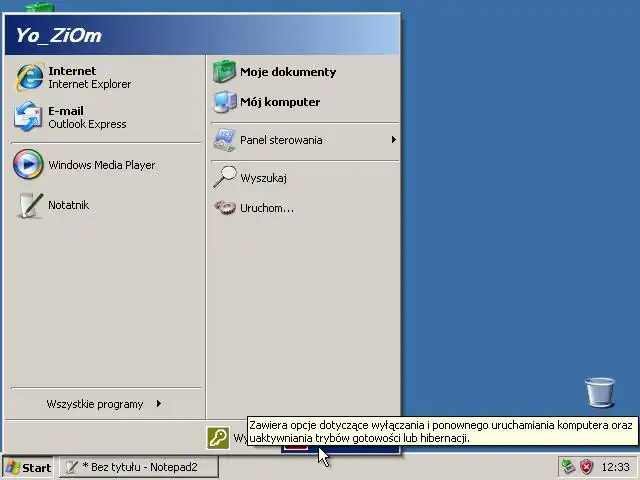Open Windows Media Player
Image resolution: width=640 pixels, height=480 pixels.
[x=106, y=165]
